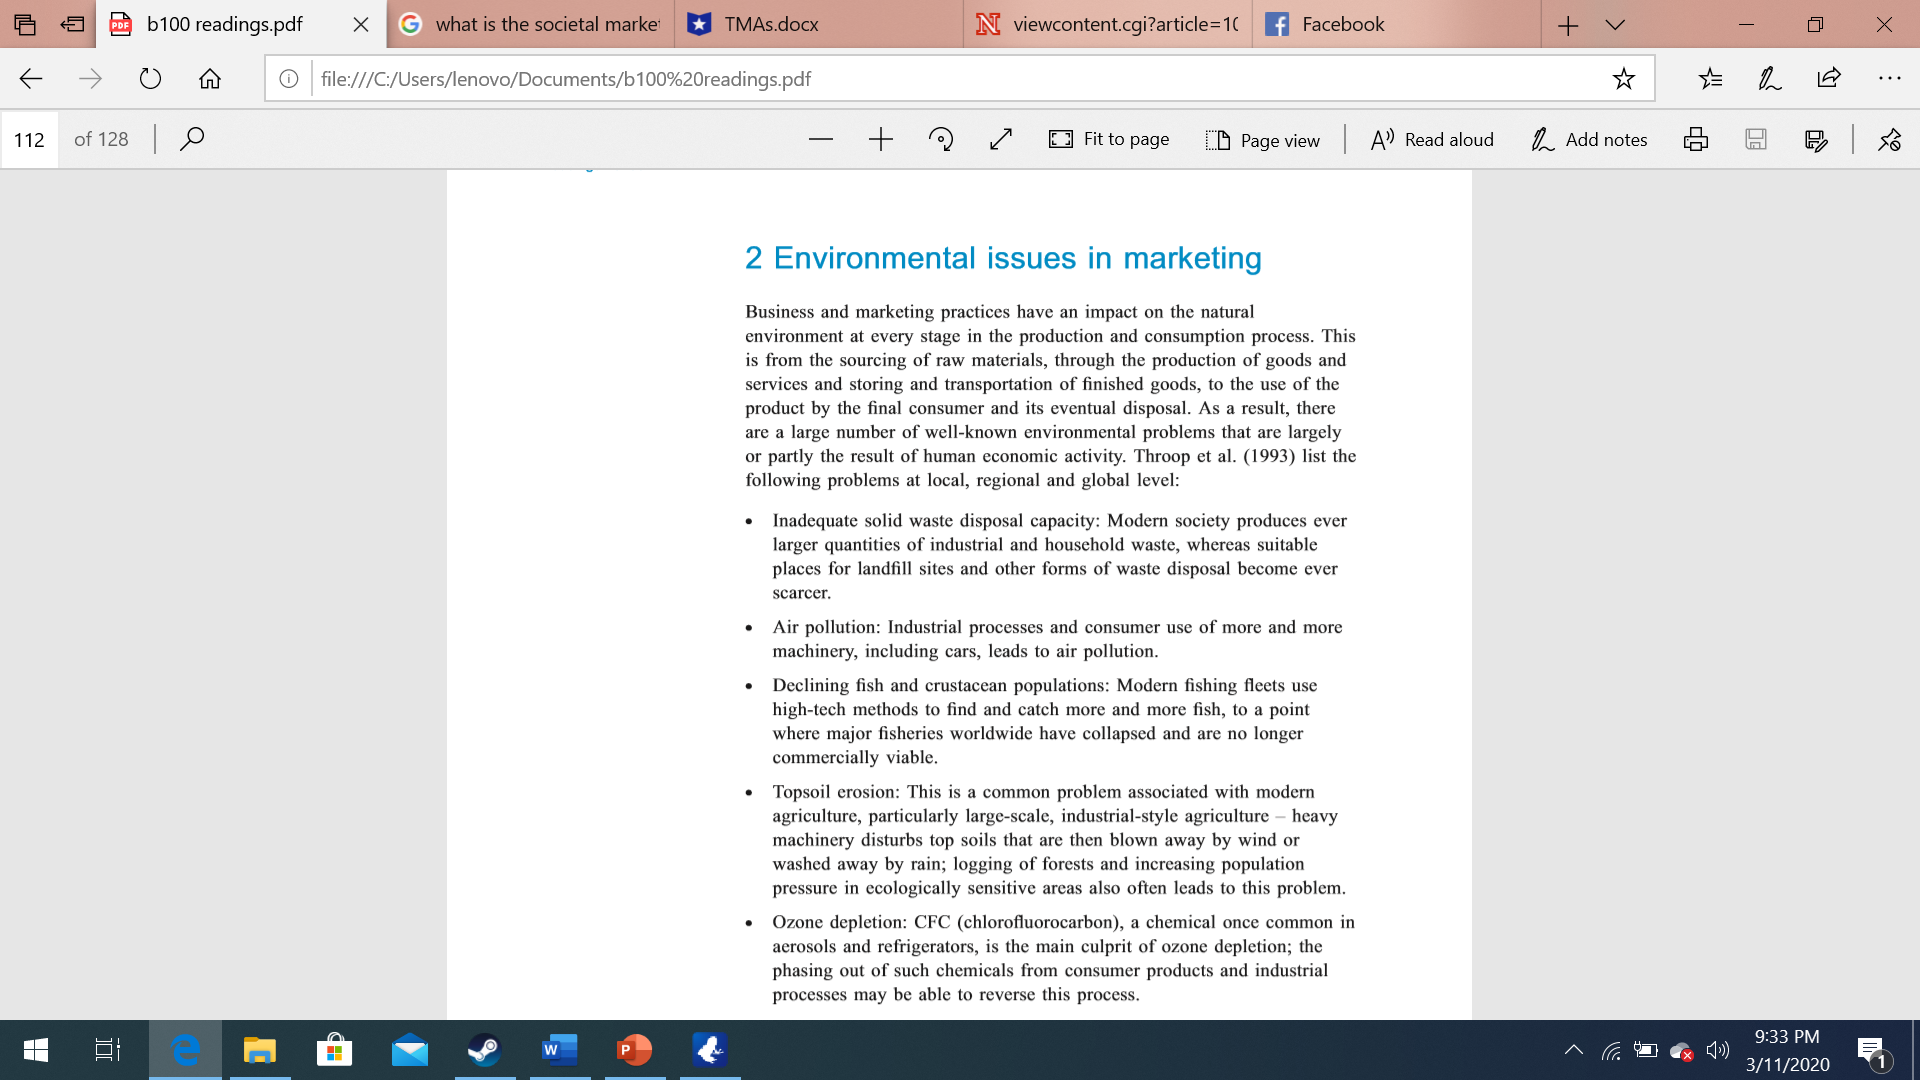Click the Save as icon

tap(1816, 139)
